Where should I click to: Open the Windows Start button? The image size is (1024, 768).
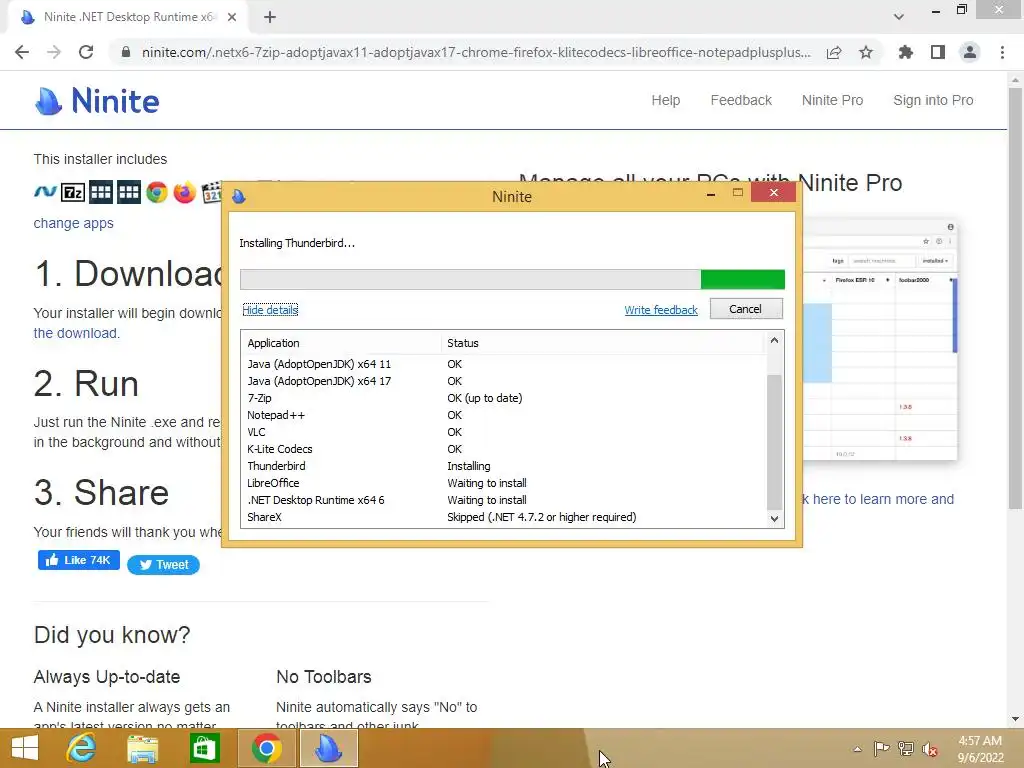25,748
